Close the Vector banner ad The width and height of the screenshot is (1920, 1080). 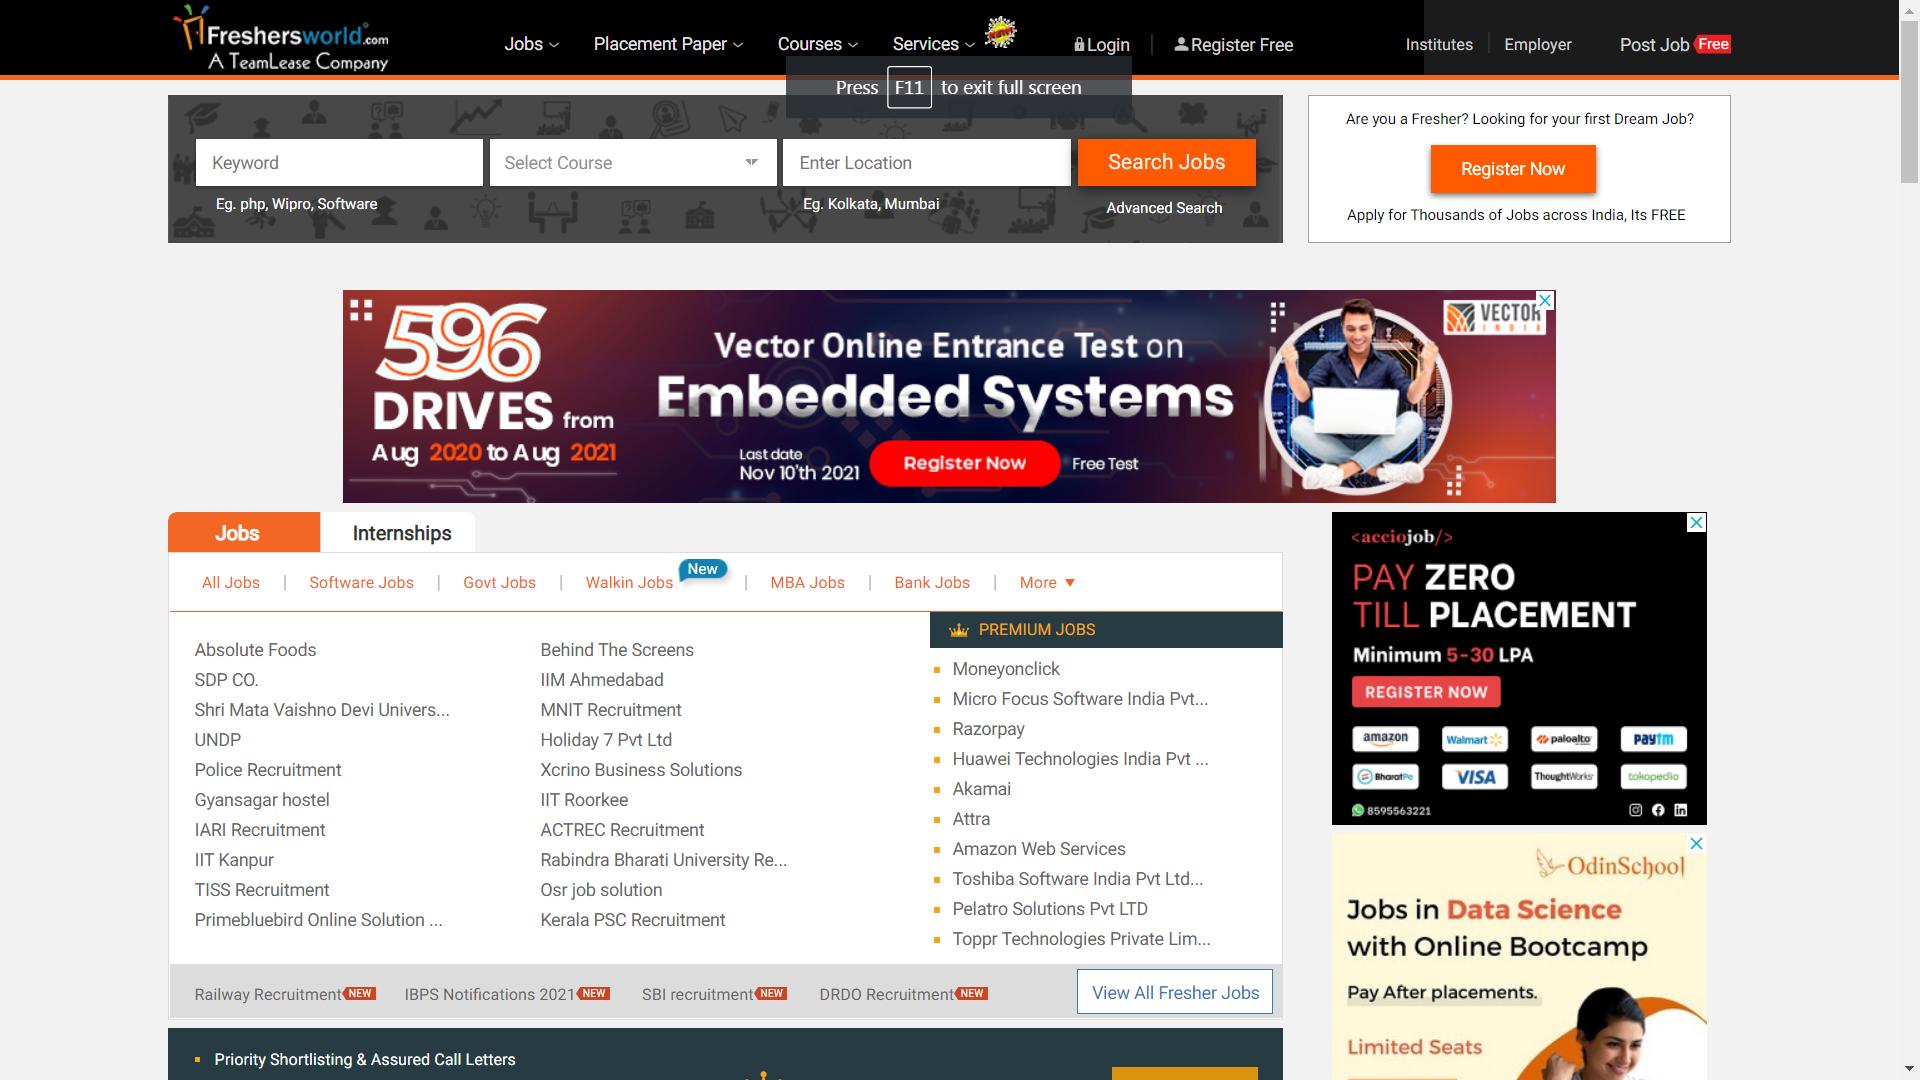point(1545,300)
